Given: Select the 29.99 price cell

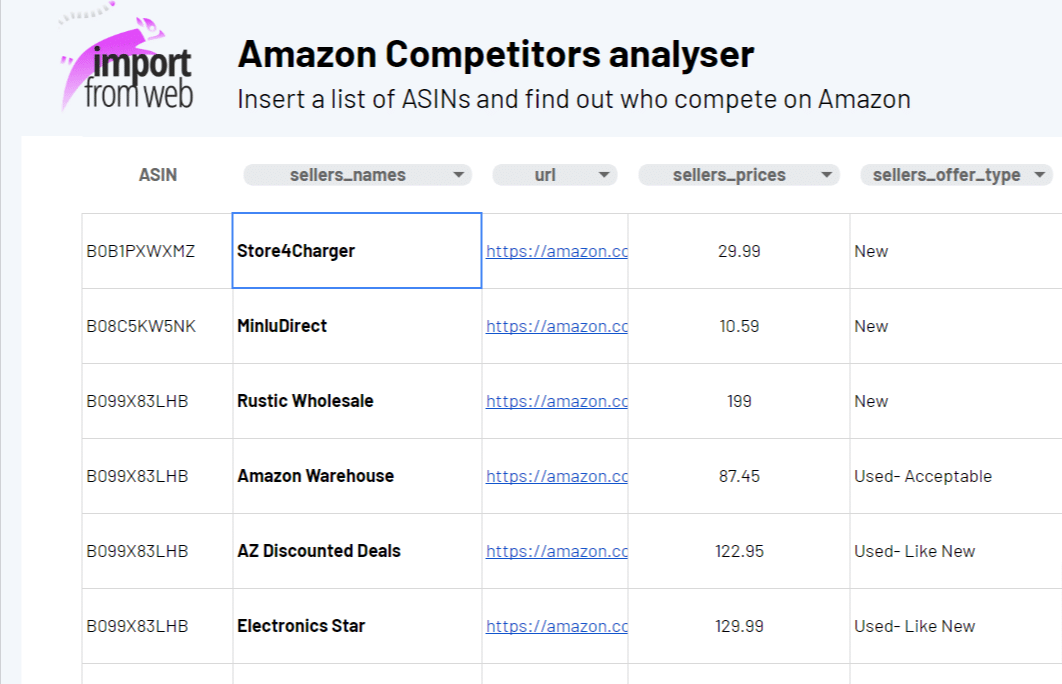Looking at the screenshot, I should 739,251.
